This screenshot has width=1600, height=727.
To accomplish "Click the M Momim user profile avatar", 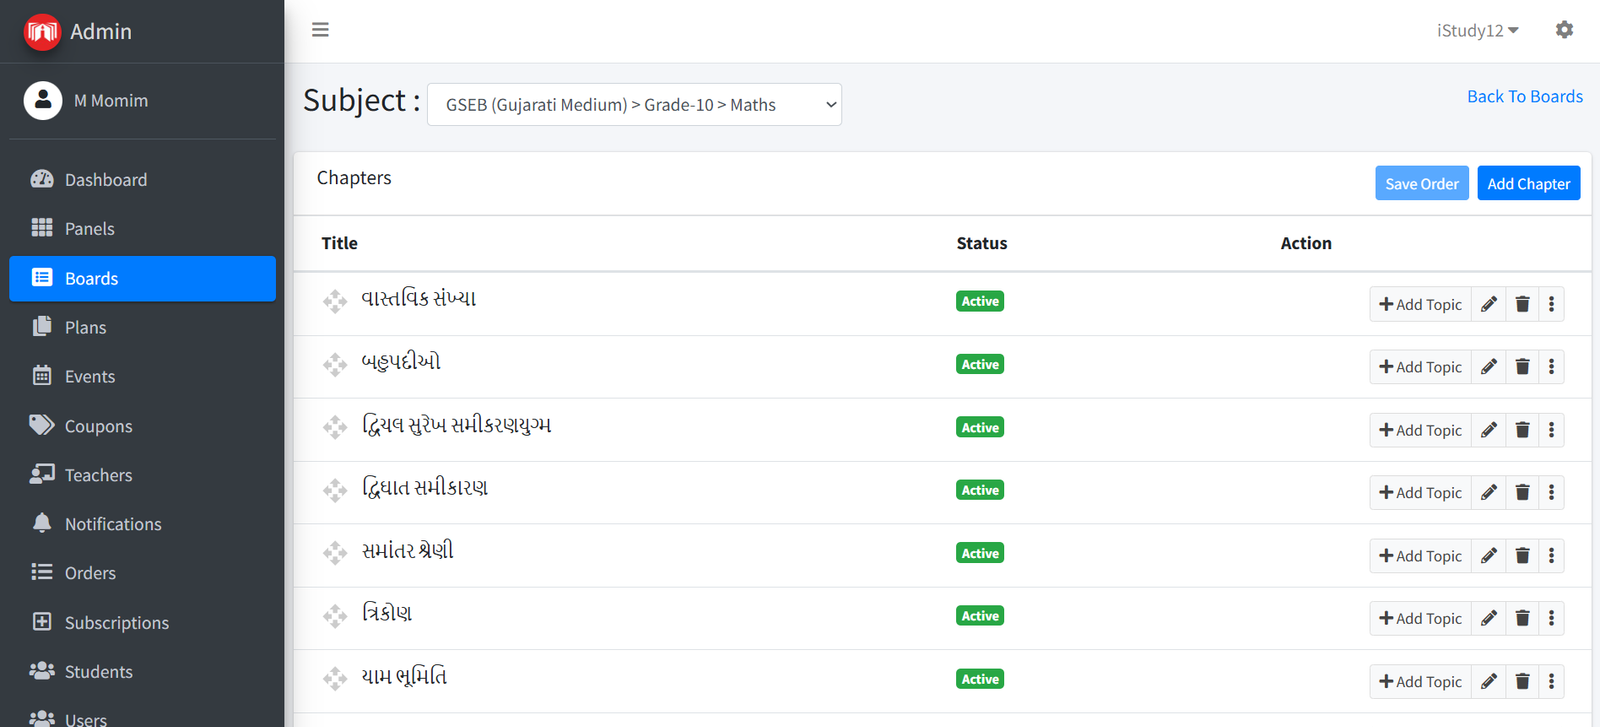I will click(43, 101).
